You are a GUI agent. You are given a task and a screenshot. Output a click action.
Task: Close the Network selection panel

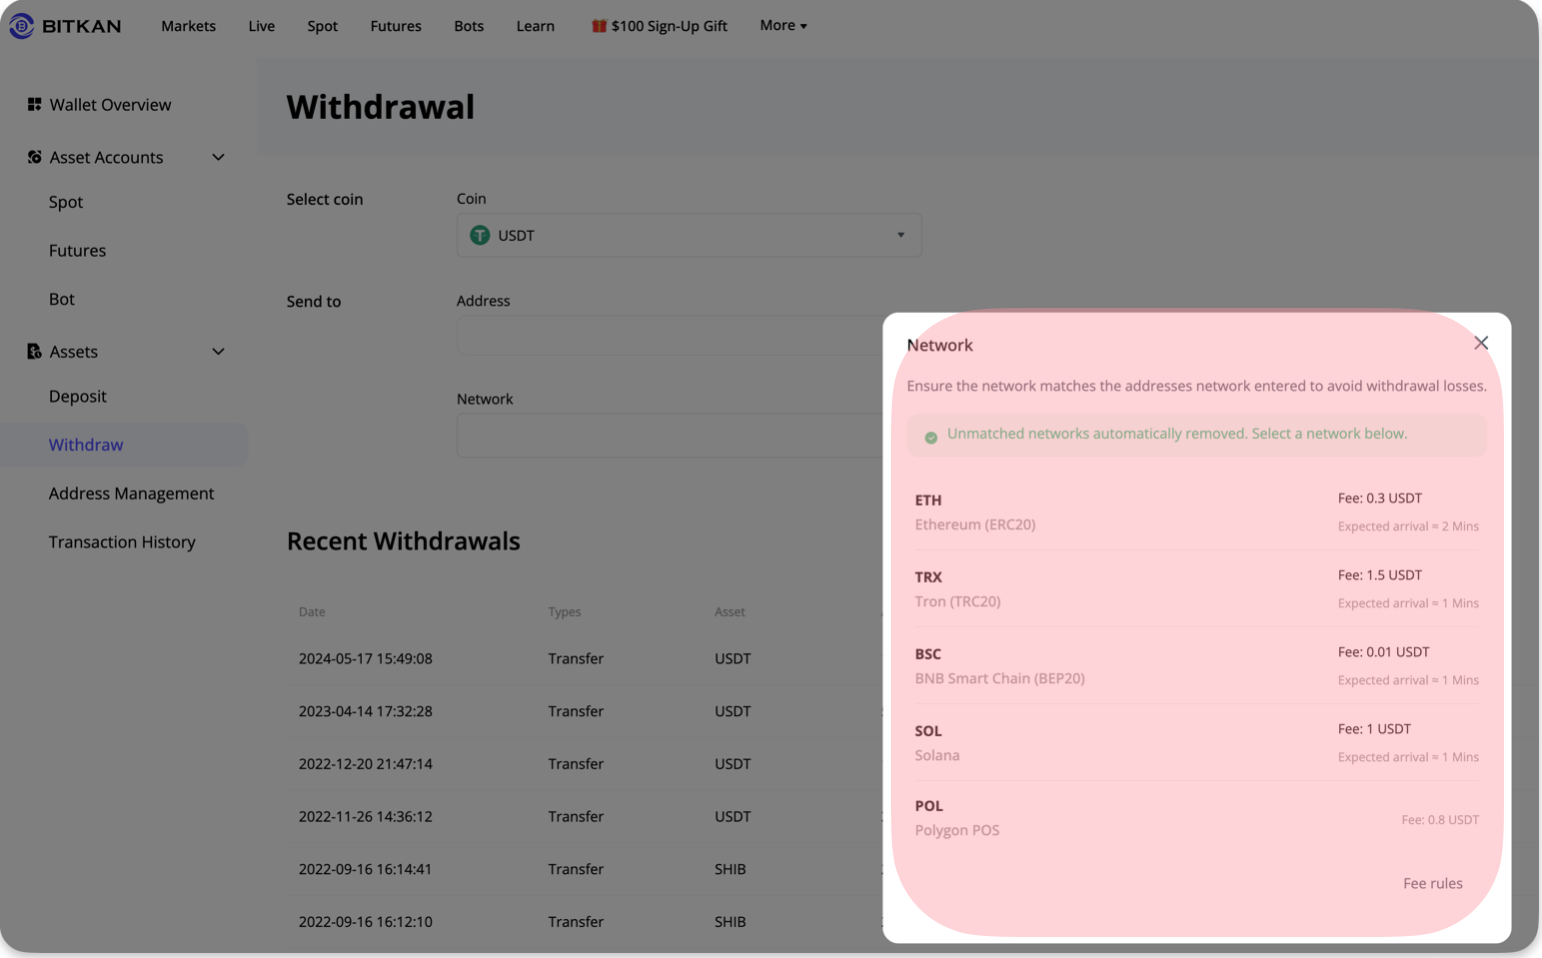point(1481,343)
